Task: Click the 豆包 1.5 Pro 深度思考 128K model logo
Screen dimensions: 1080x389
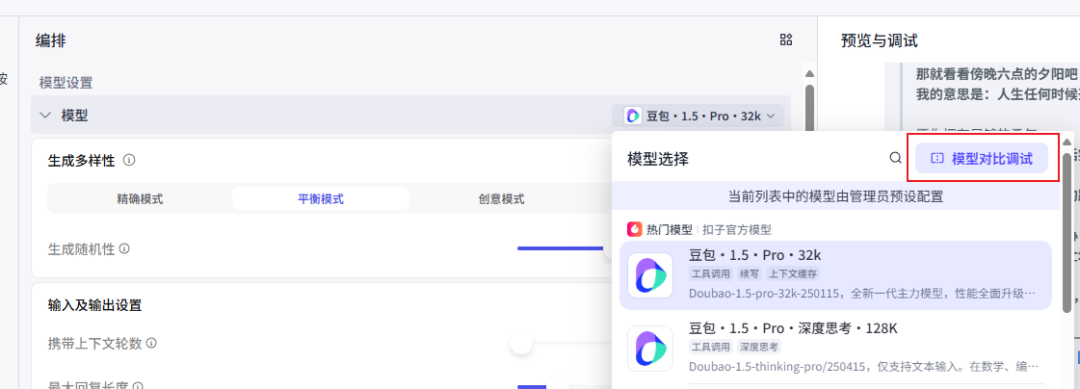Action: pyautogui.click(x=650, y=348)
